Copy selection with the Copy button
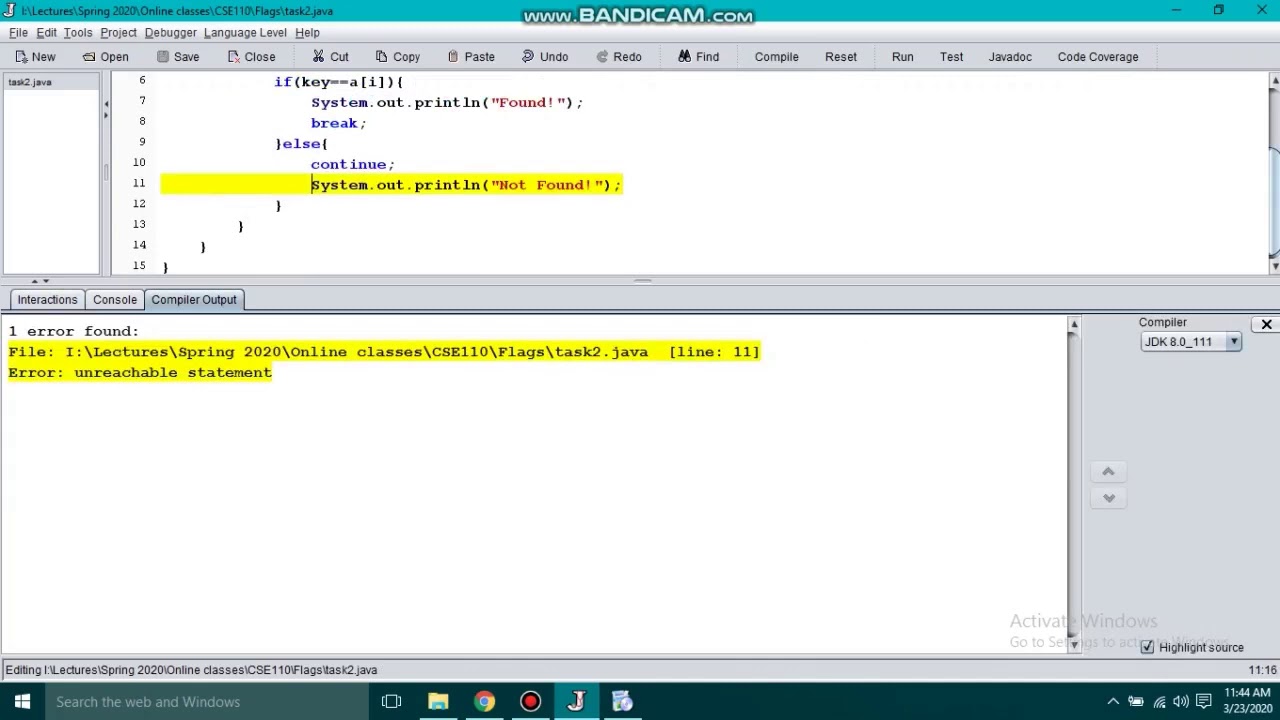Viewport: 1280px width, 720px height. point(396,57)
